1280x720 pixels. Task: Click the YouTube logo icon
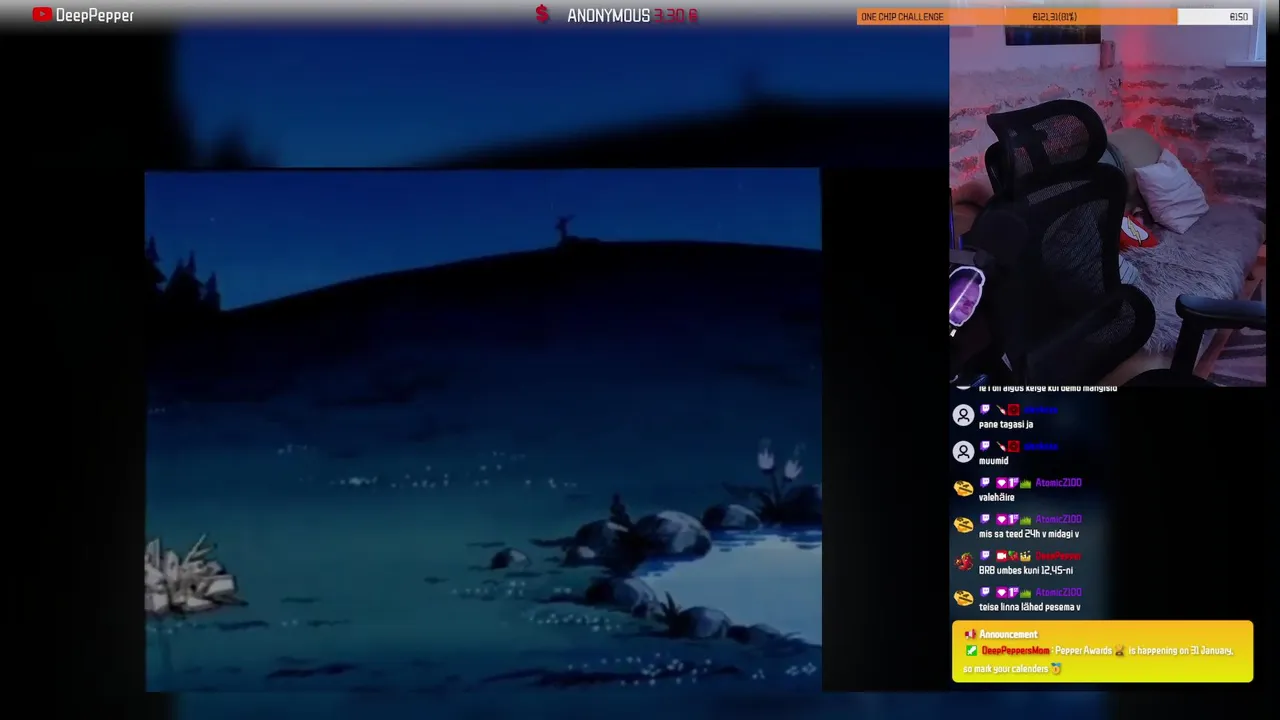point(42,15)
